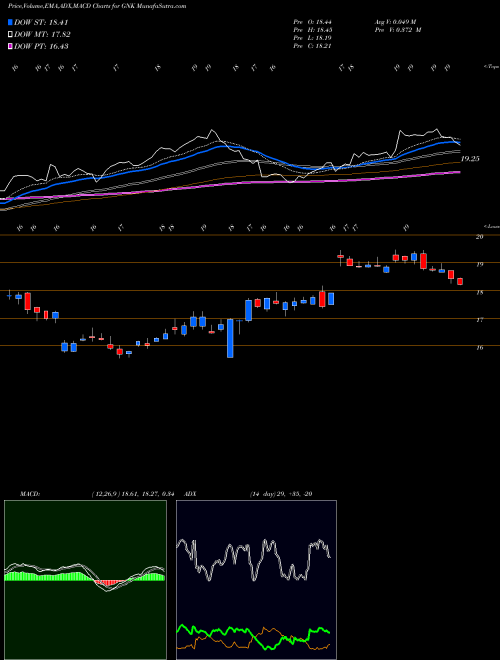
Task: Click the price axis label 16
Action: (x=479, y=348)
